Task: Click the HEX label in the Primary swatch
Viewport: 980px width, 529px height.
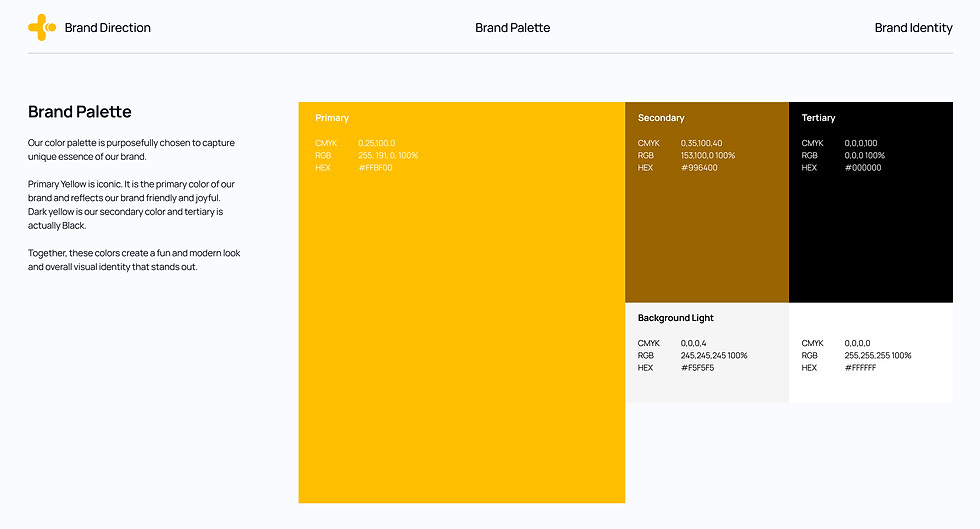Action: (322, 168)
